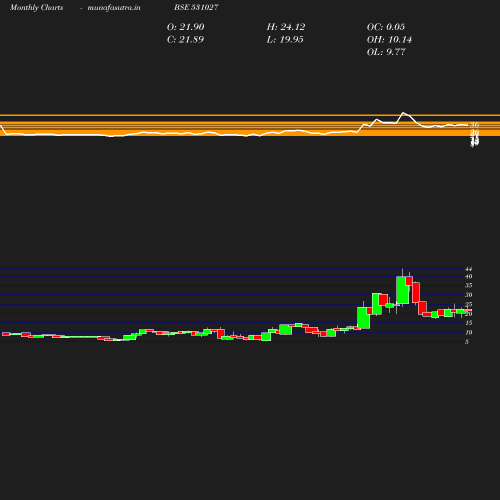Image resolution: width=500 pixels, height=500 pixels.
Task: Click the price axis label 35
Action: [x=468, y=286]
